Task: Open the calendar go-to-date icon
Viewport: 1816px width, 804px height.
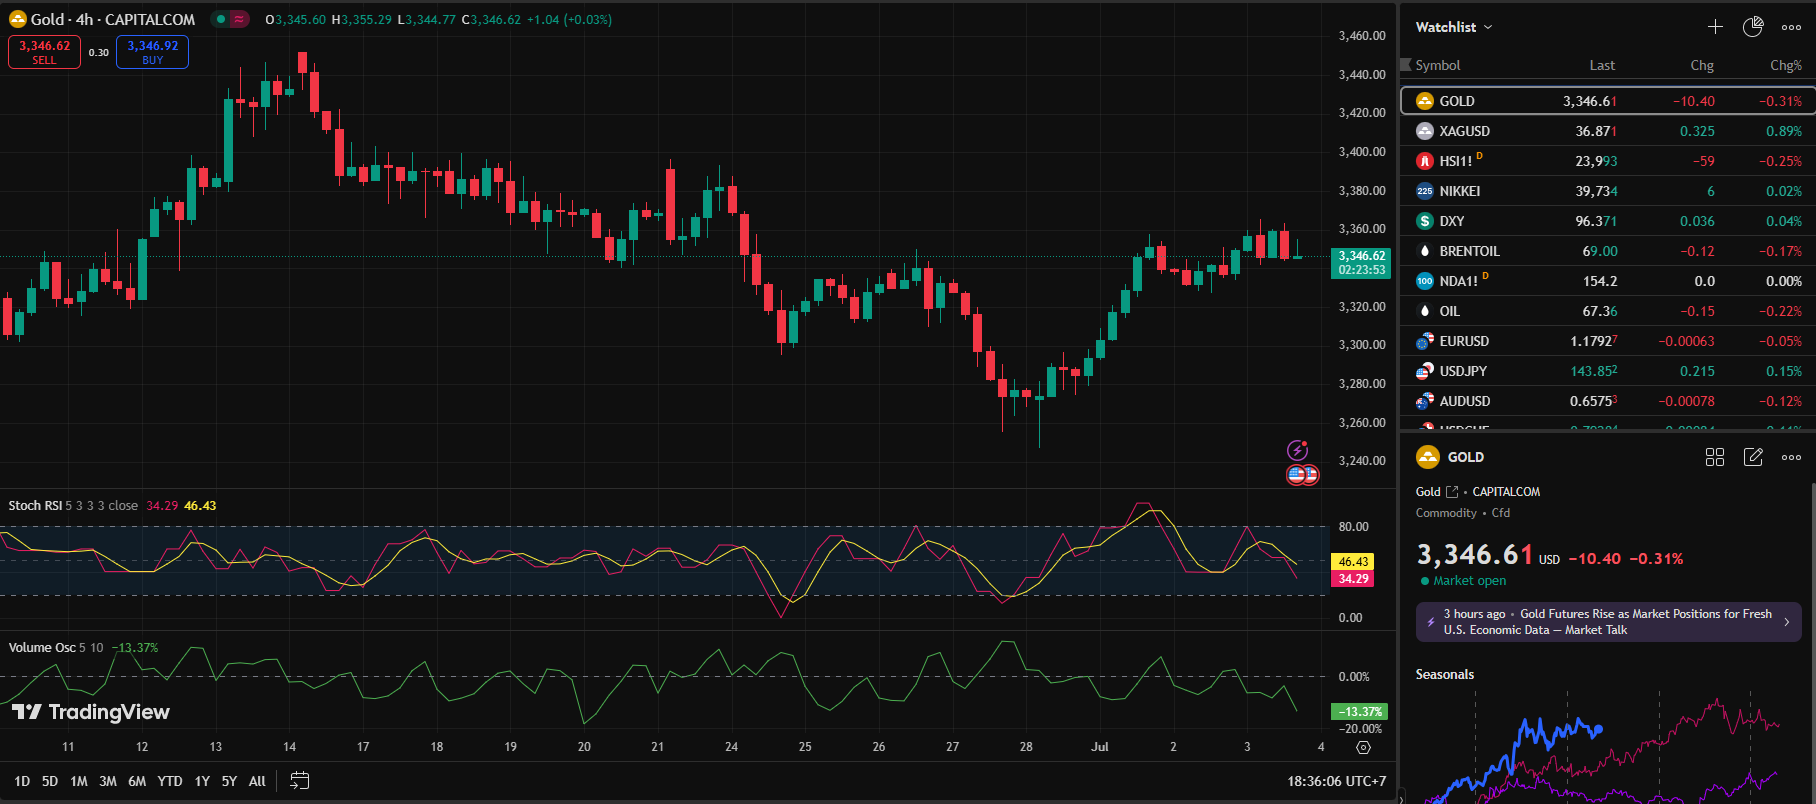Action: point(299,781)
